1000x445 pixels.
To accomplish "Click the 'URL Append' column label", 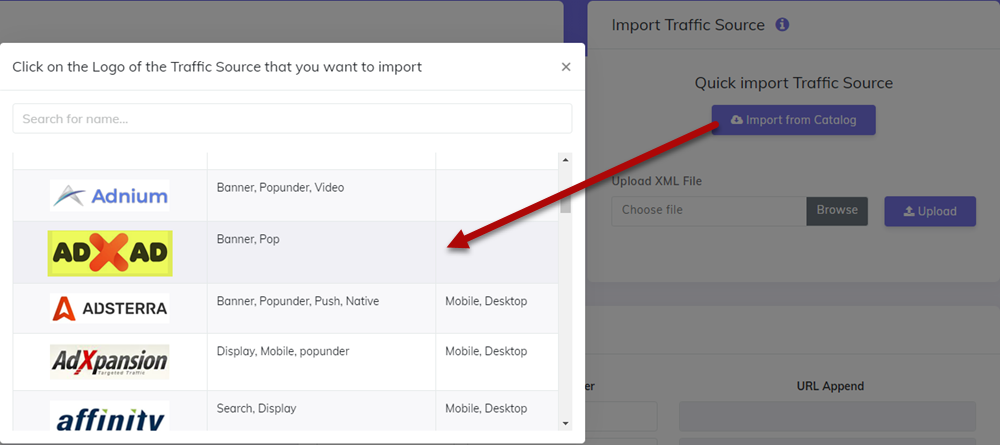I will point(830,386).
